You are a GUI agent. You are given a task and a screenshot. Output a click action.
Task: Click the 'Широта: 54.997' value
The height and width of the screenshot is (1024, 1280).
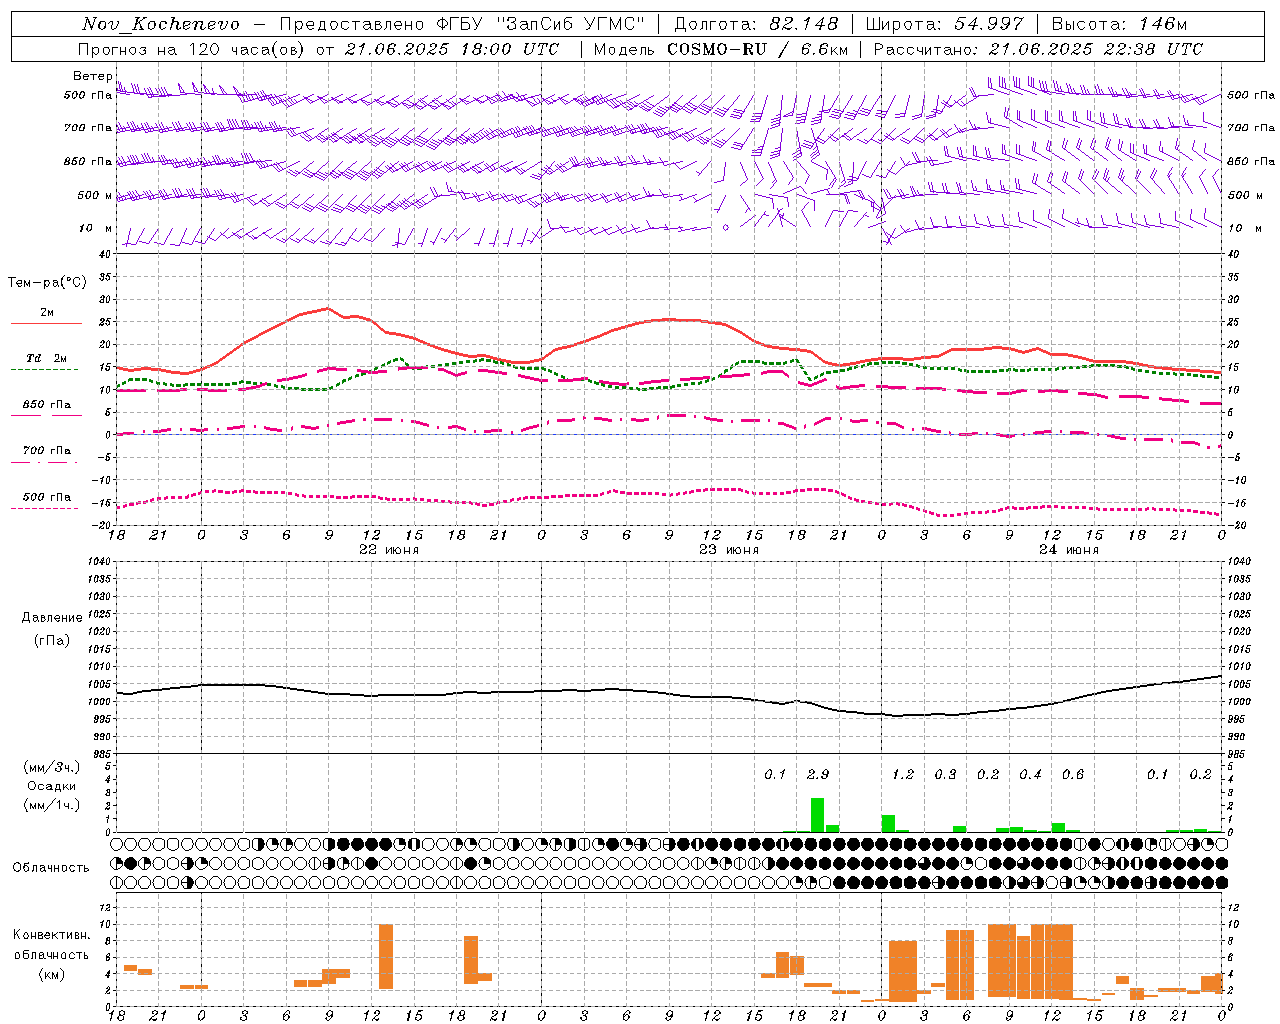(944, 24)
